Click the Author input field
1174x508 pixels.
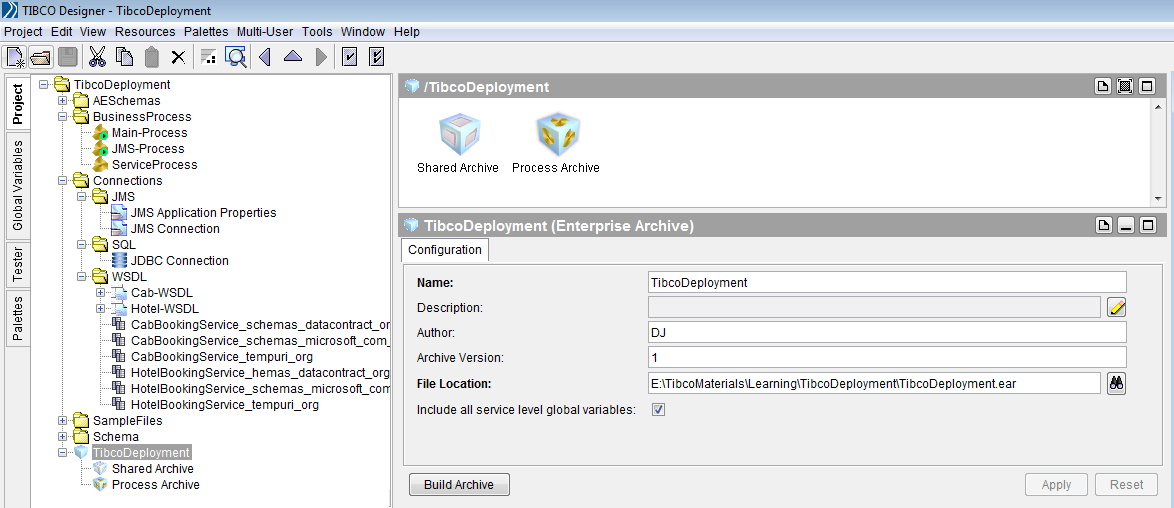click(887, 332)
